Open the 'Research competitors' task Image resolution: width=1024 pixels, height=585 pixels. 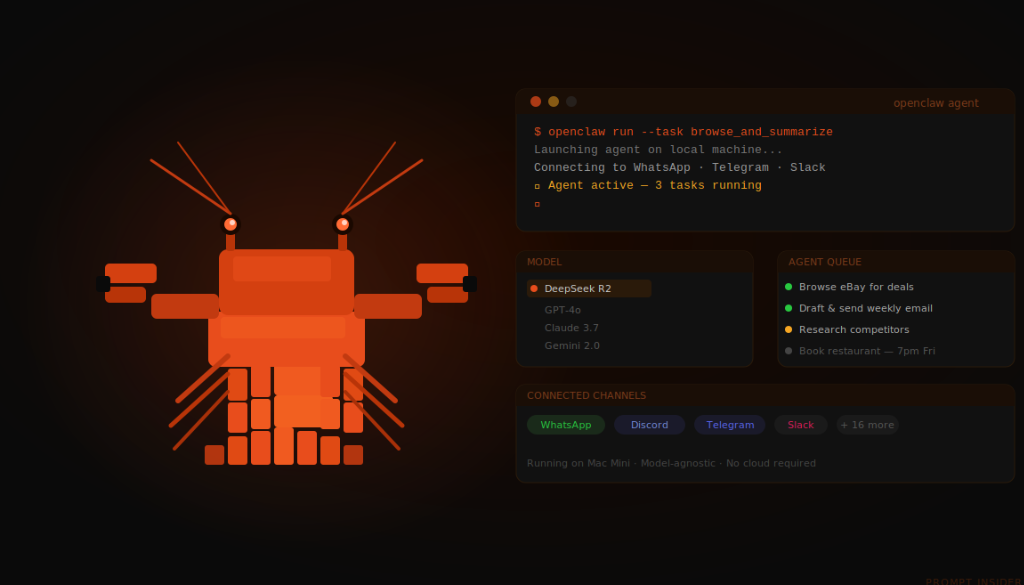[854, 330]
